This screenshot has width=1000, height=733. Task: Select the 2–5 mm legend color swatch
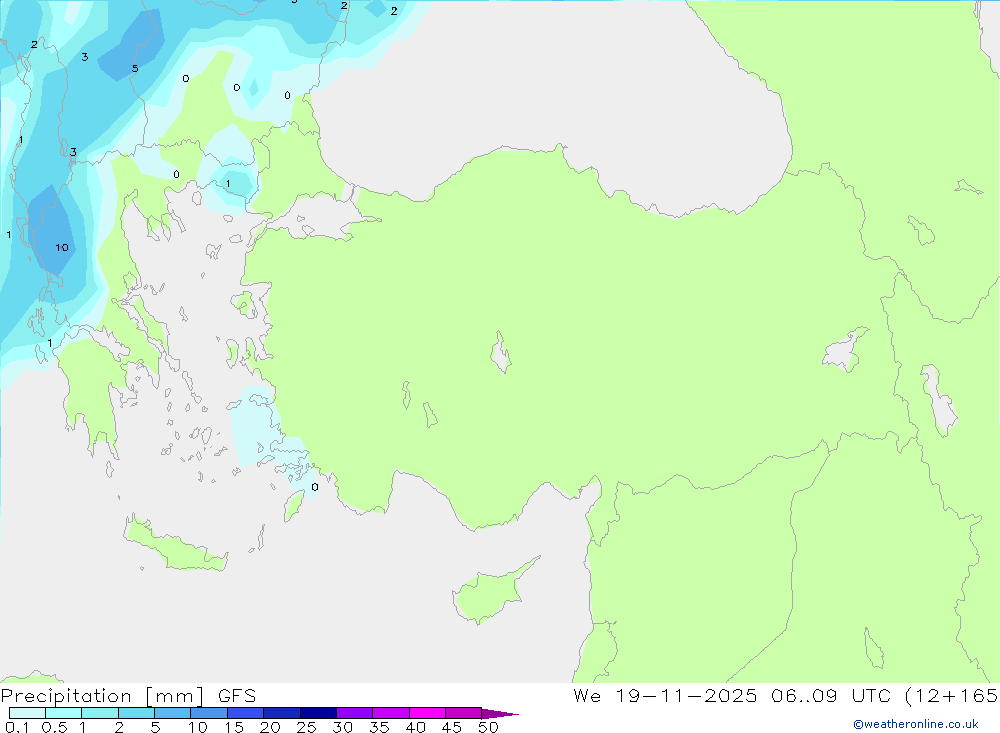click(x=136, y=713)
